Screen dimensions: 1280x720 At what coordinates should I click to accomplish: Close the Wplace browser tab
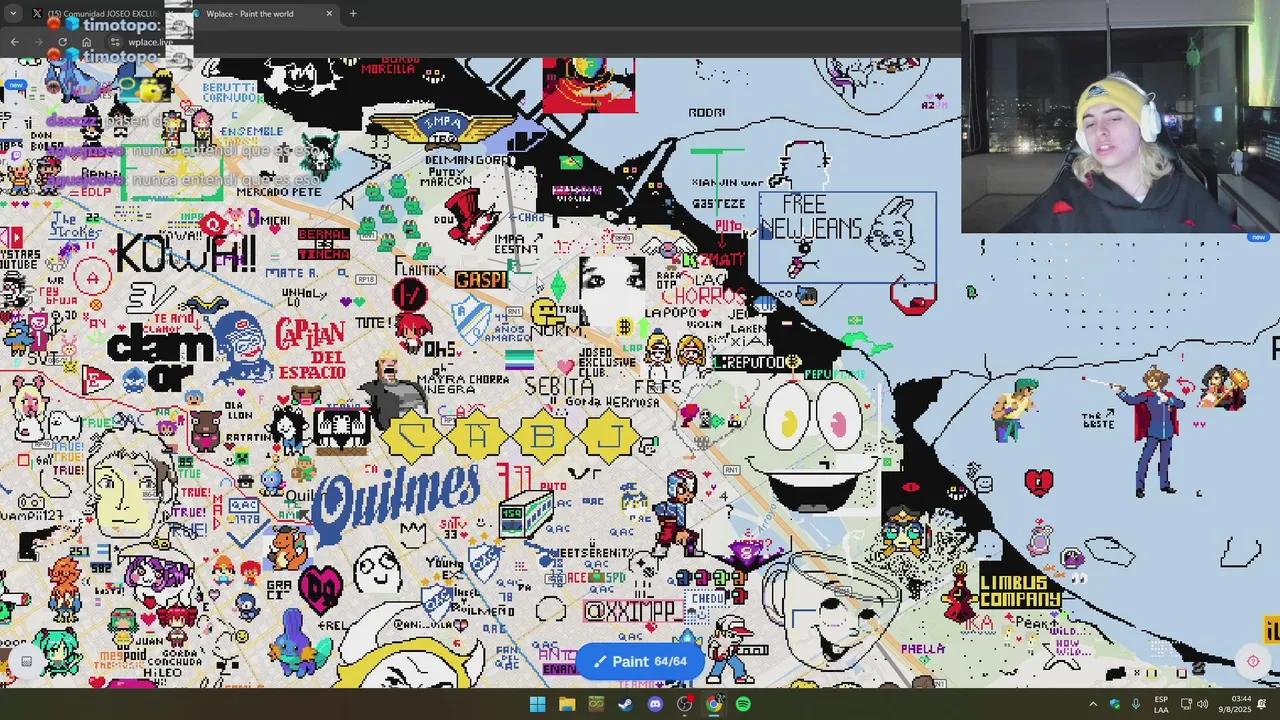pyautogui.click(x=329, y=14)
